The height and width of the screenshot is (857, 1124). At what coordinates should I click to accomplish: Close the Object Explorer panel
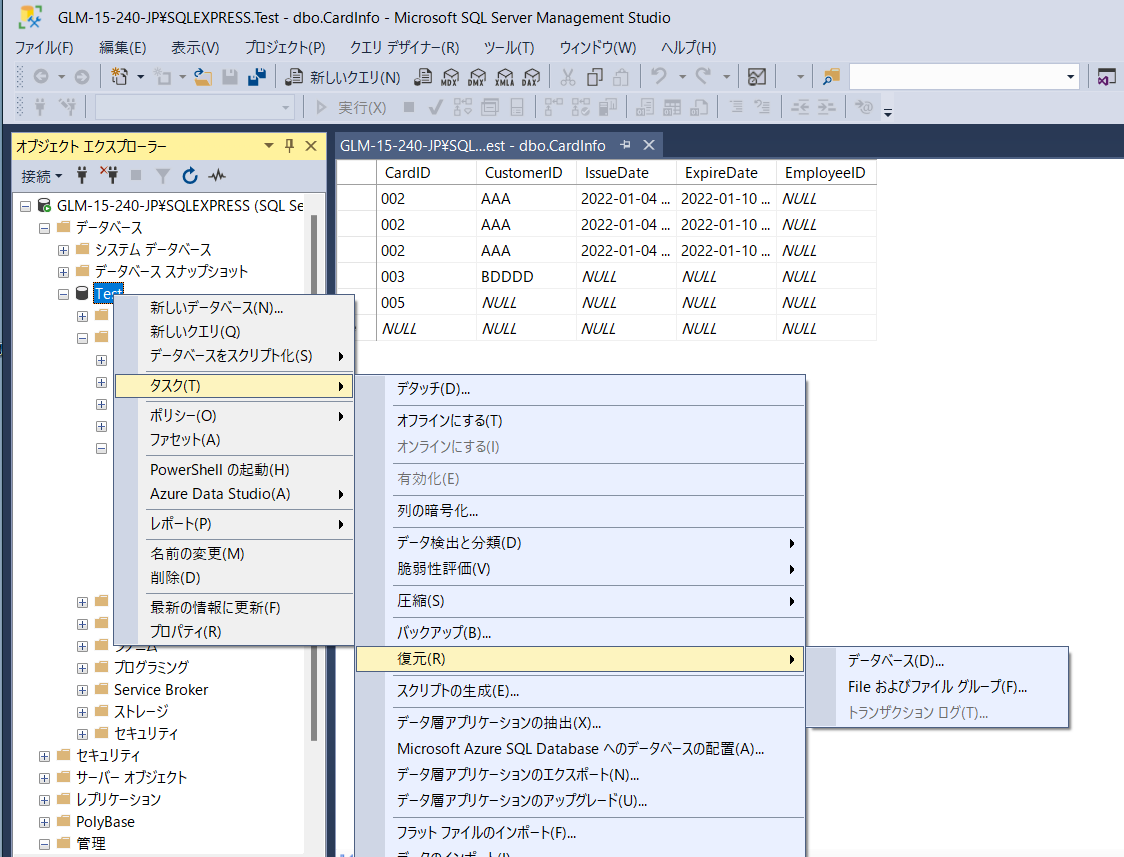311,146
